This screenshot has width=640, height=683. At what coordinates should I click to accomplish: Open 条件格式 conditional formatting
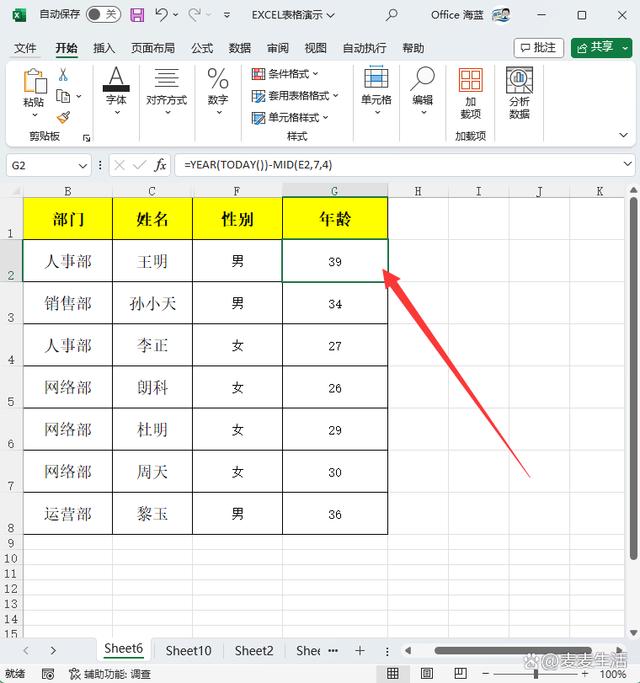[285, 74]
